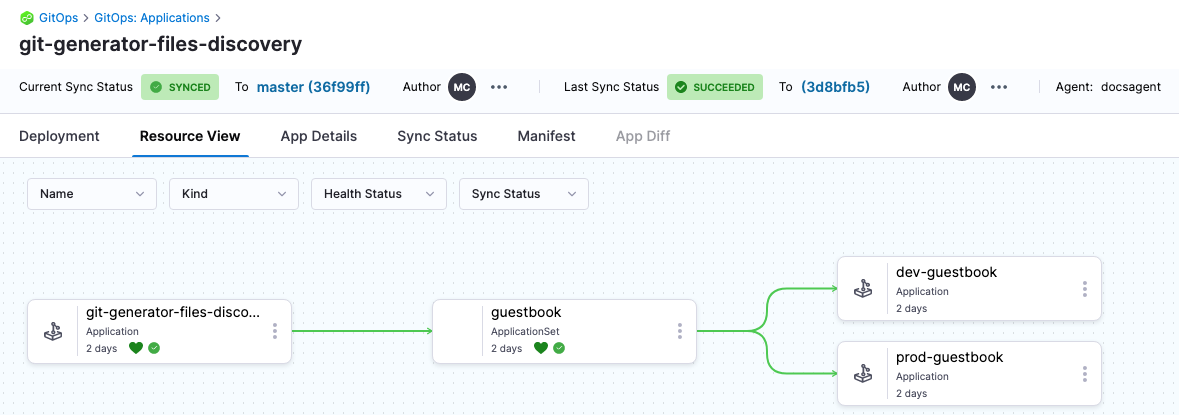Screen dimensions: 1179x415
Task: Follow the master (36f99ff) revision link
Action: tap(313, 87)
